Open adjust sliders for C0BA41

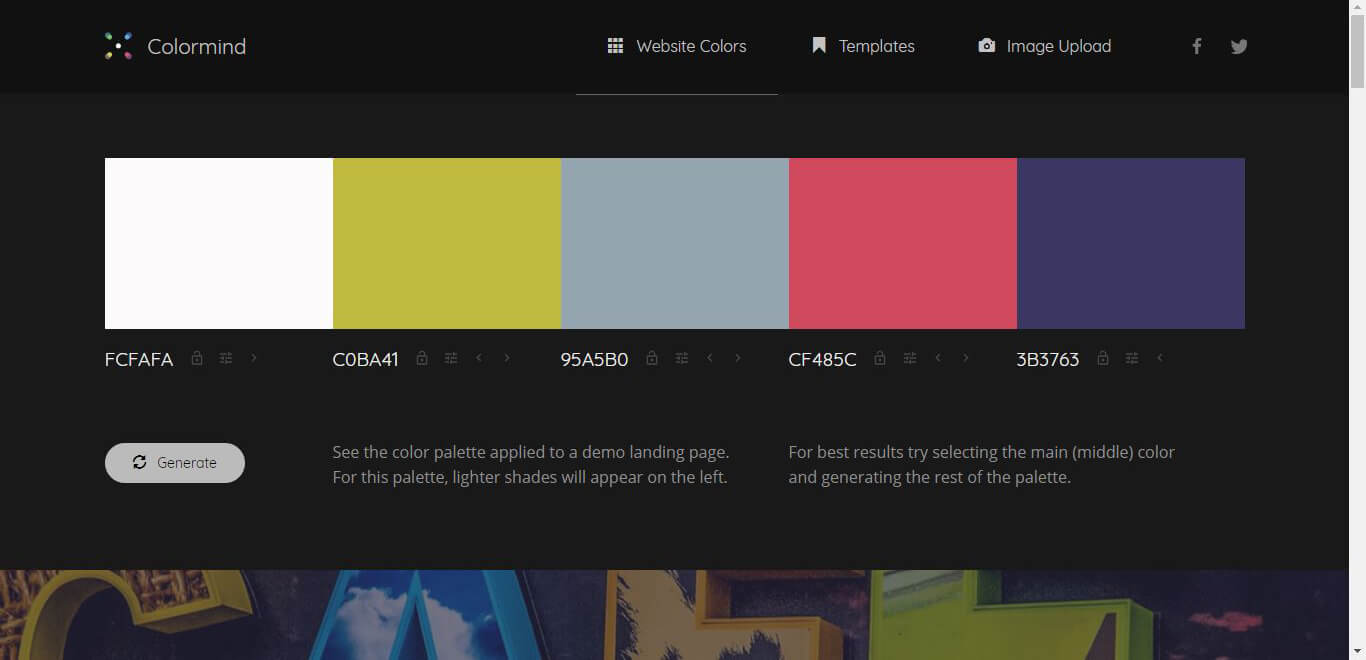(x=451, y=358)
